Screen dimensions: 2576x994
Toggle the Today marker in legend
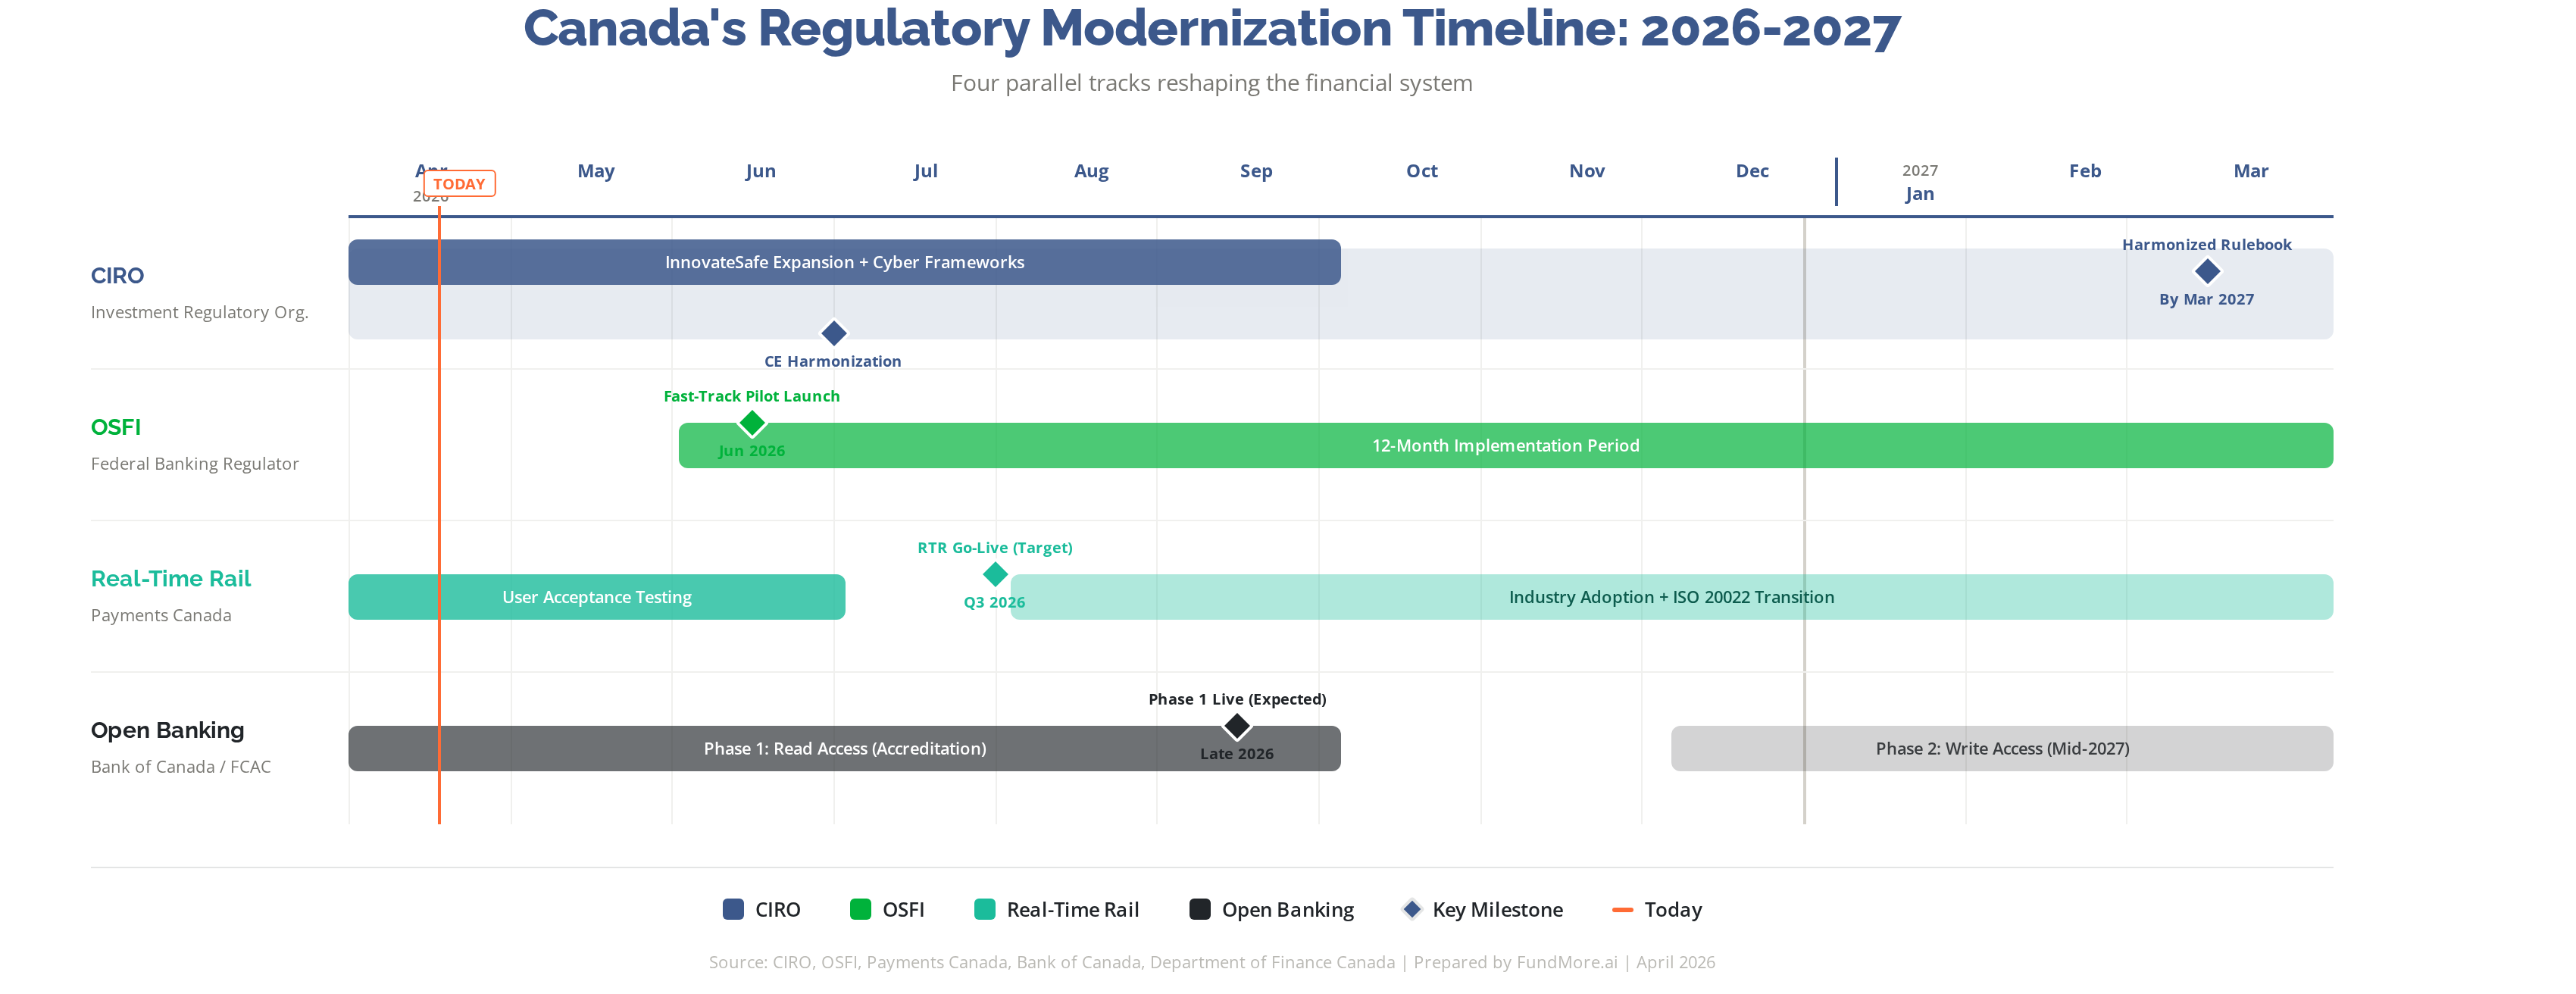[x=1625, y=909]
